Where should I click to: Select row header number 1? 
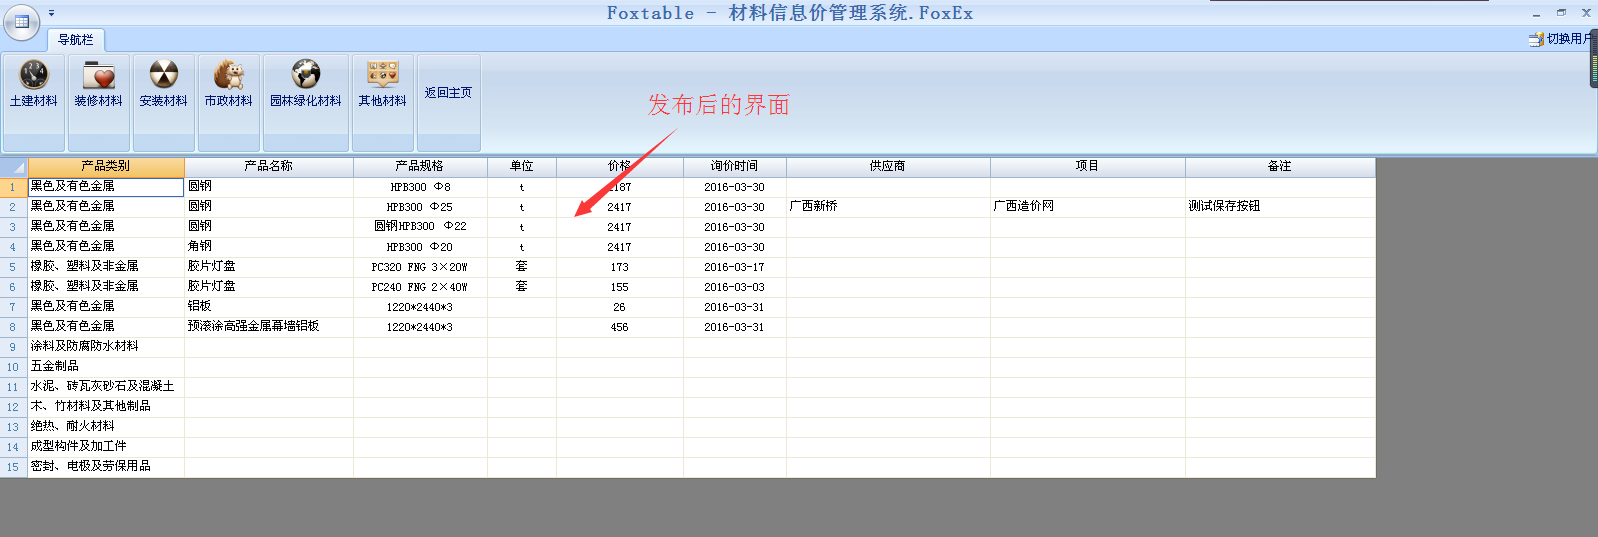[14, 187]
